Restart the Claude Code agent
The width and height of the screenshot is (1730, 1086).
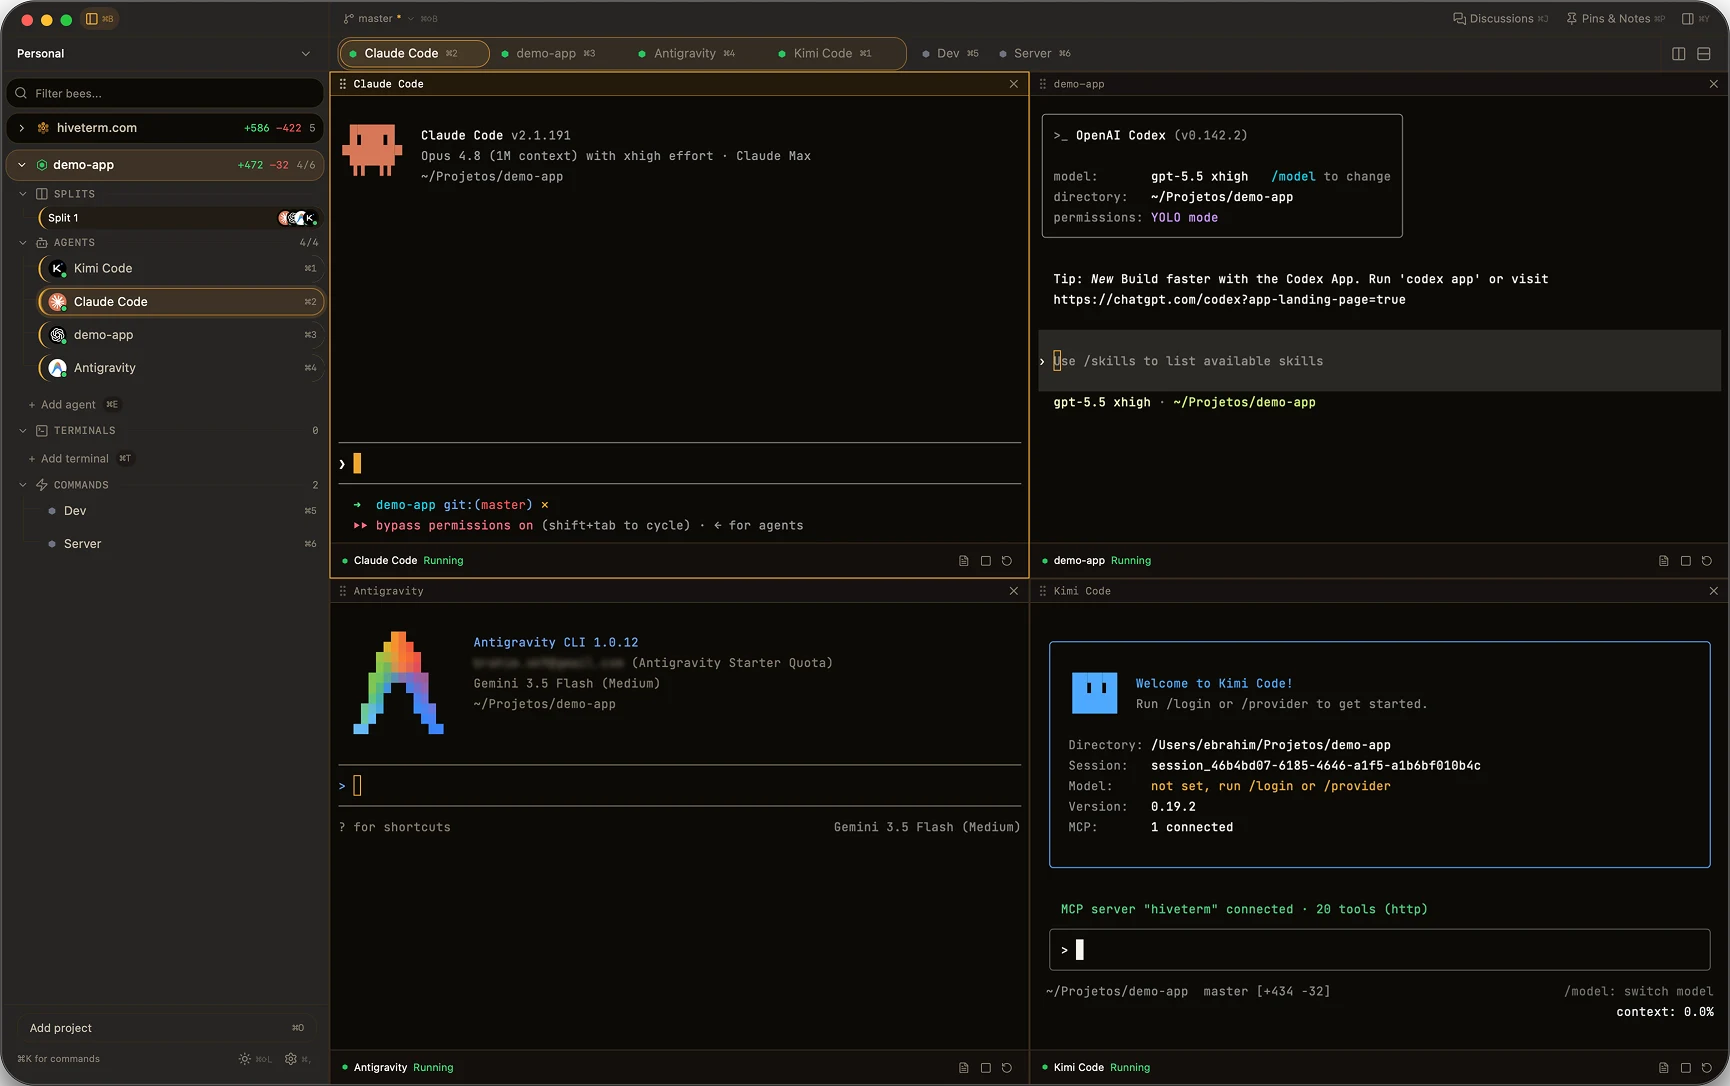pos(1007,561)
